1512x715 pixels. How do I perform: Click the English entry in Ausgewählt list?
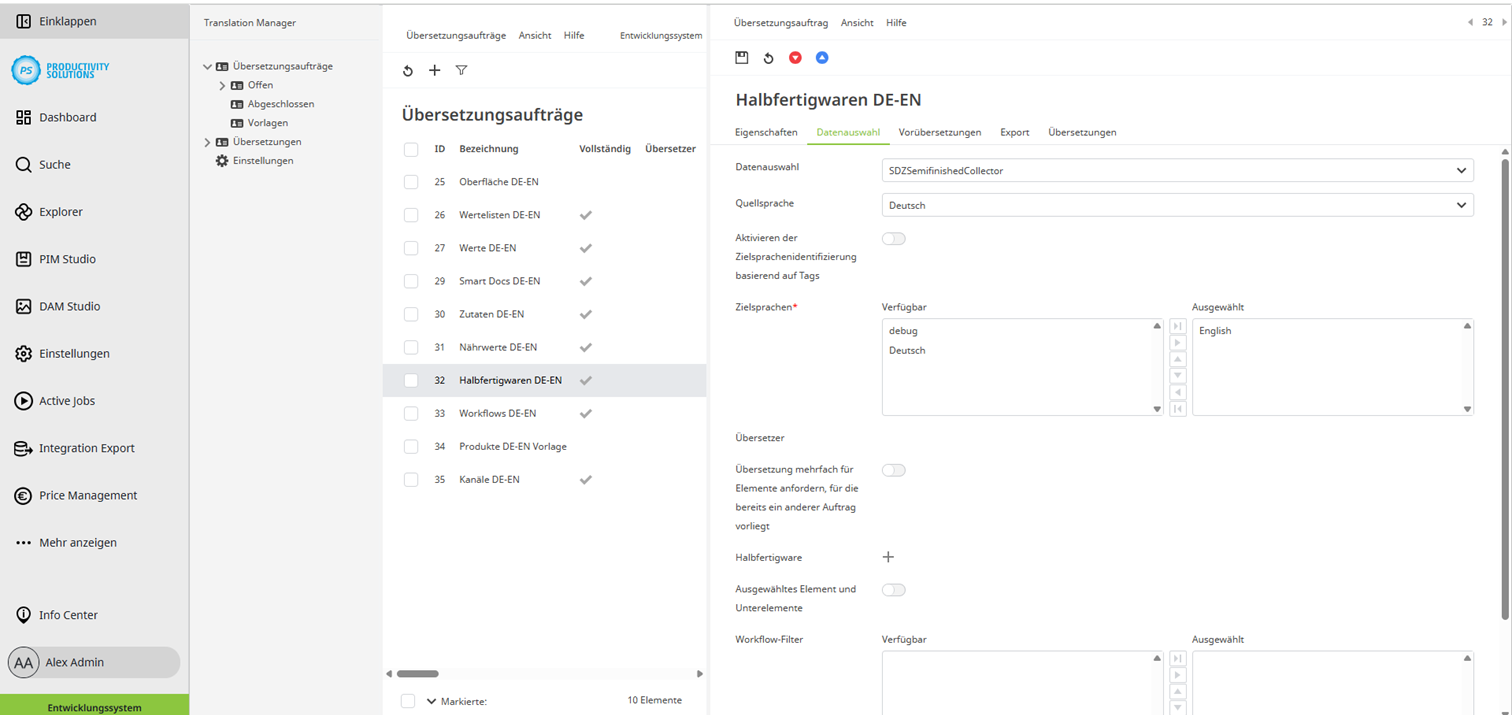1215,330
